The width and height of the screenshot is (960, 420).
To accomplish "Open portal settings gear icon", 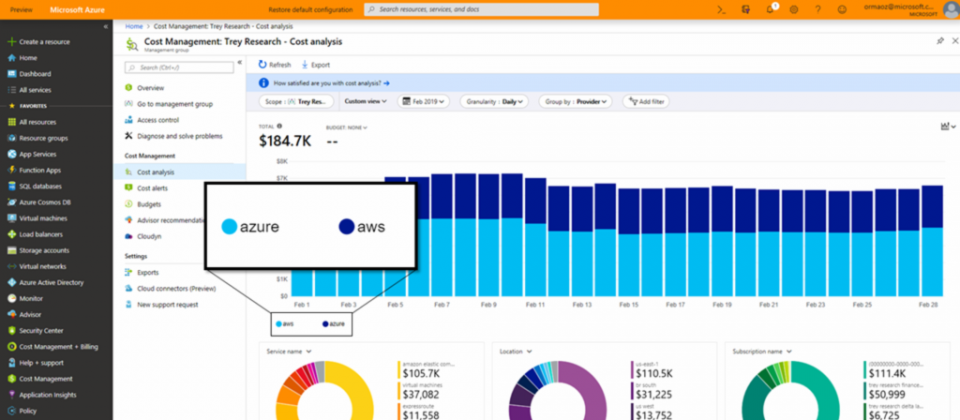I will pyautogui.click(x=794, y=10).
